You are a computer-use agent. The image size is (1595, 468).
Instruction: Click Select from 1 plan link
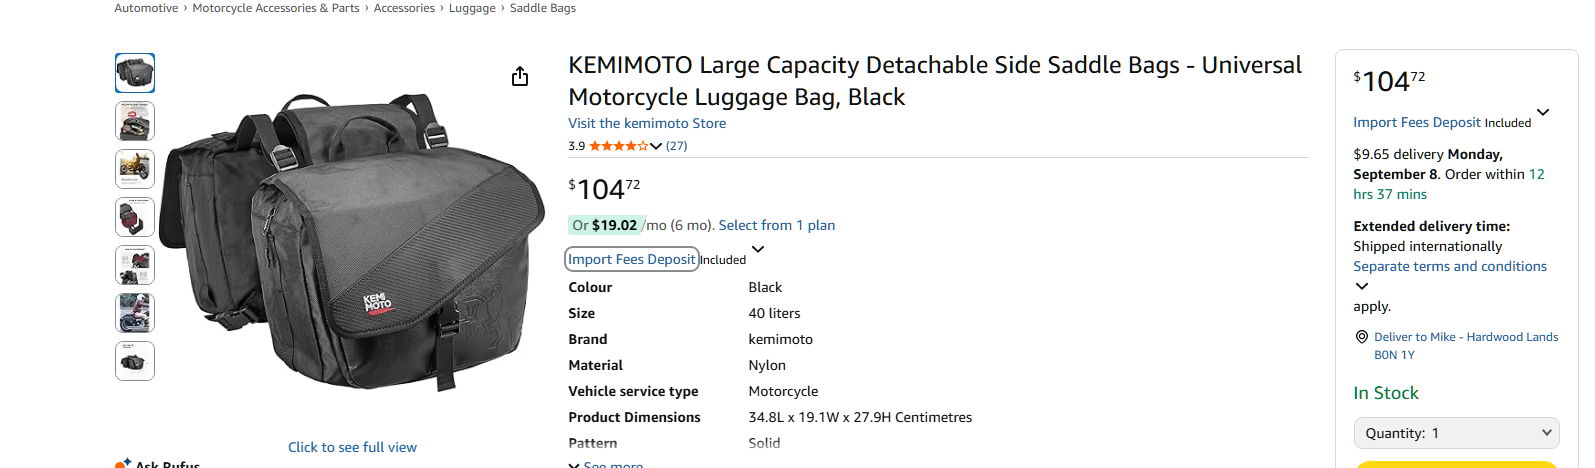776,225
